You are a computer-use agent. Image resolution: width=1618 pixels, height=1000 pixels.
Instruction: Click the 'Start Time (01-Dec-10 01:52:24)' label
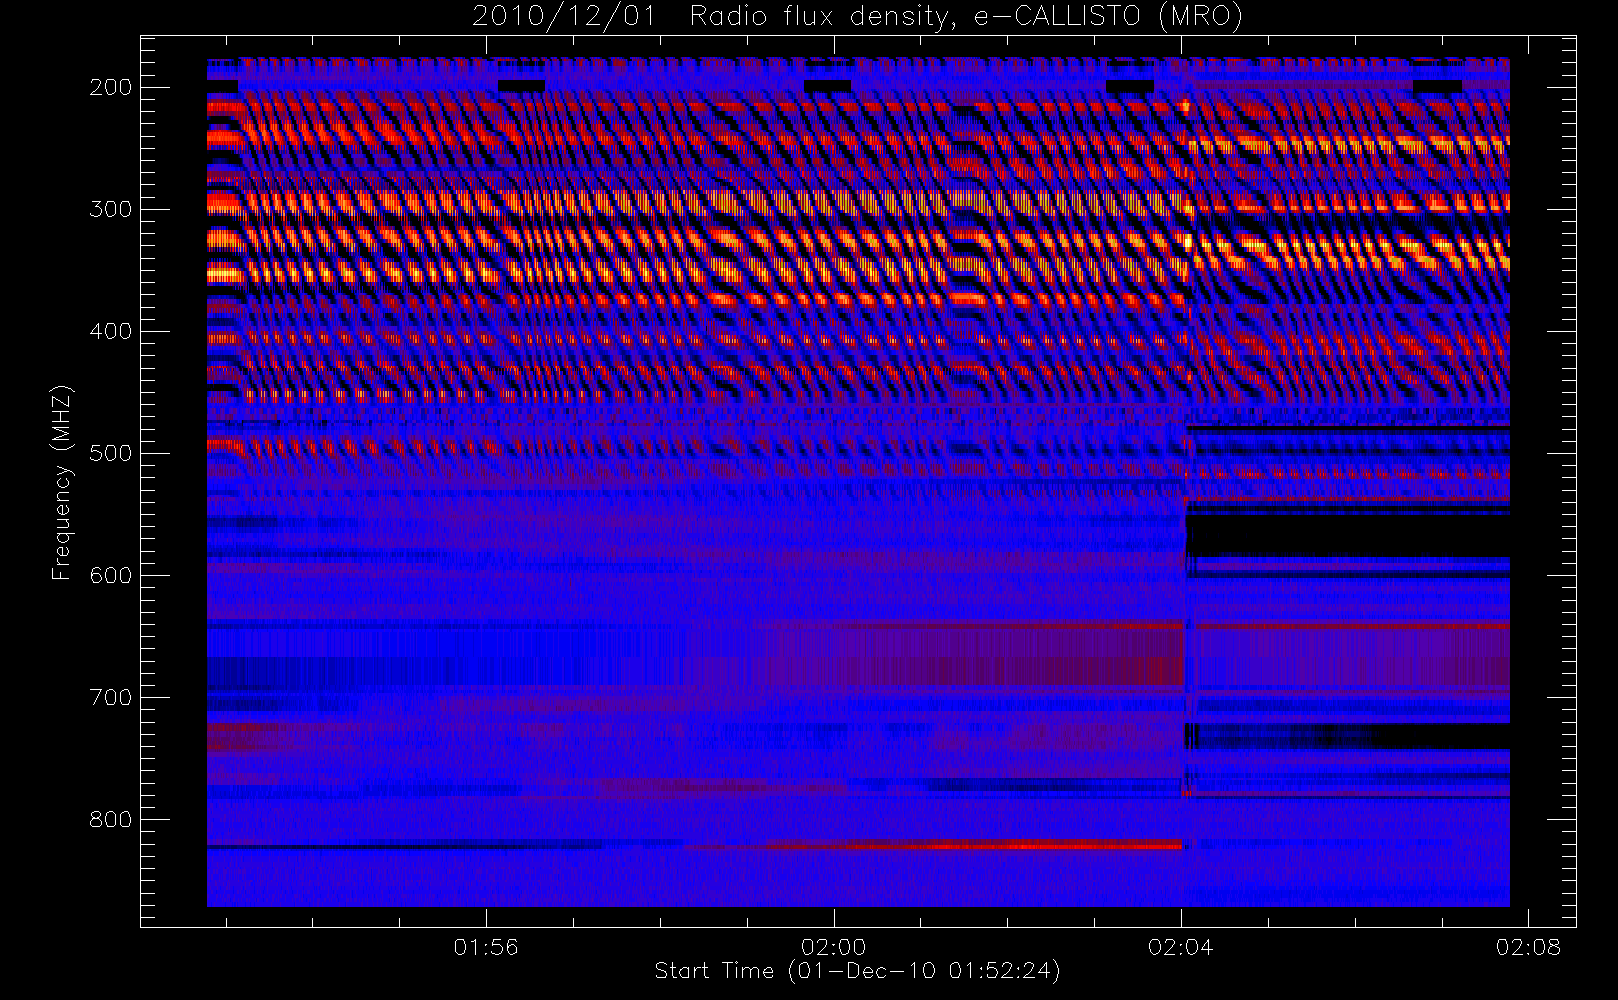[x=857, y=971]
